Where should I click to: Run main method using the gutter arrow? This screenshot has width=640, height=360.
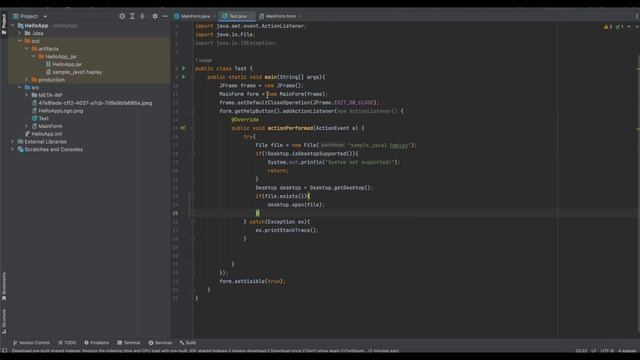coord(184,77)
